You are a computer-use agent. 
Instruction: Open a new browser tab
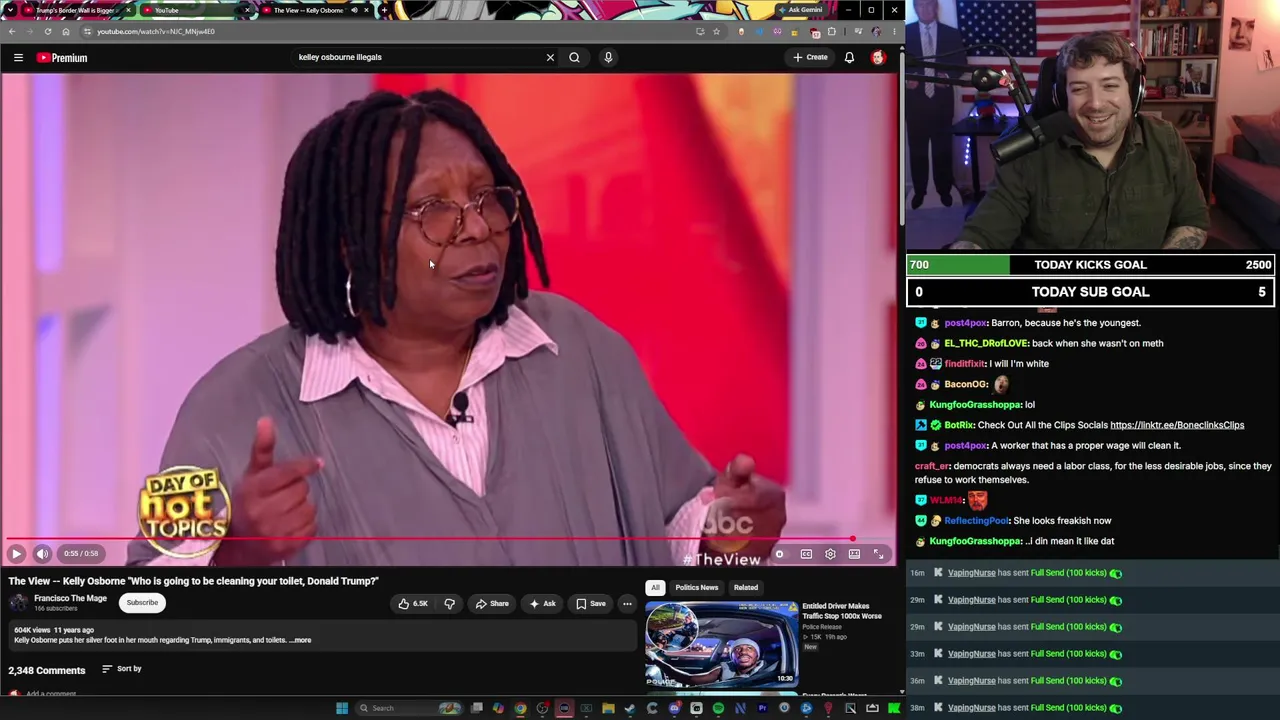click(384, 10)
